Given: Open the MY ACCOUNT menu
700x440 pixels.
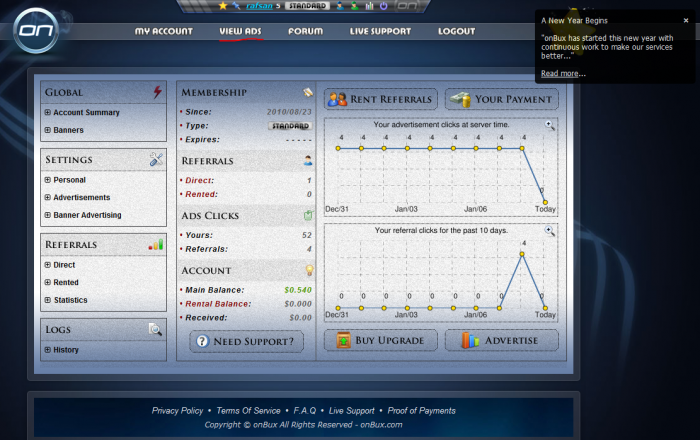Looking at the screenshot, I should [164, 31].
